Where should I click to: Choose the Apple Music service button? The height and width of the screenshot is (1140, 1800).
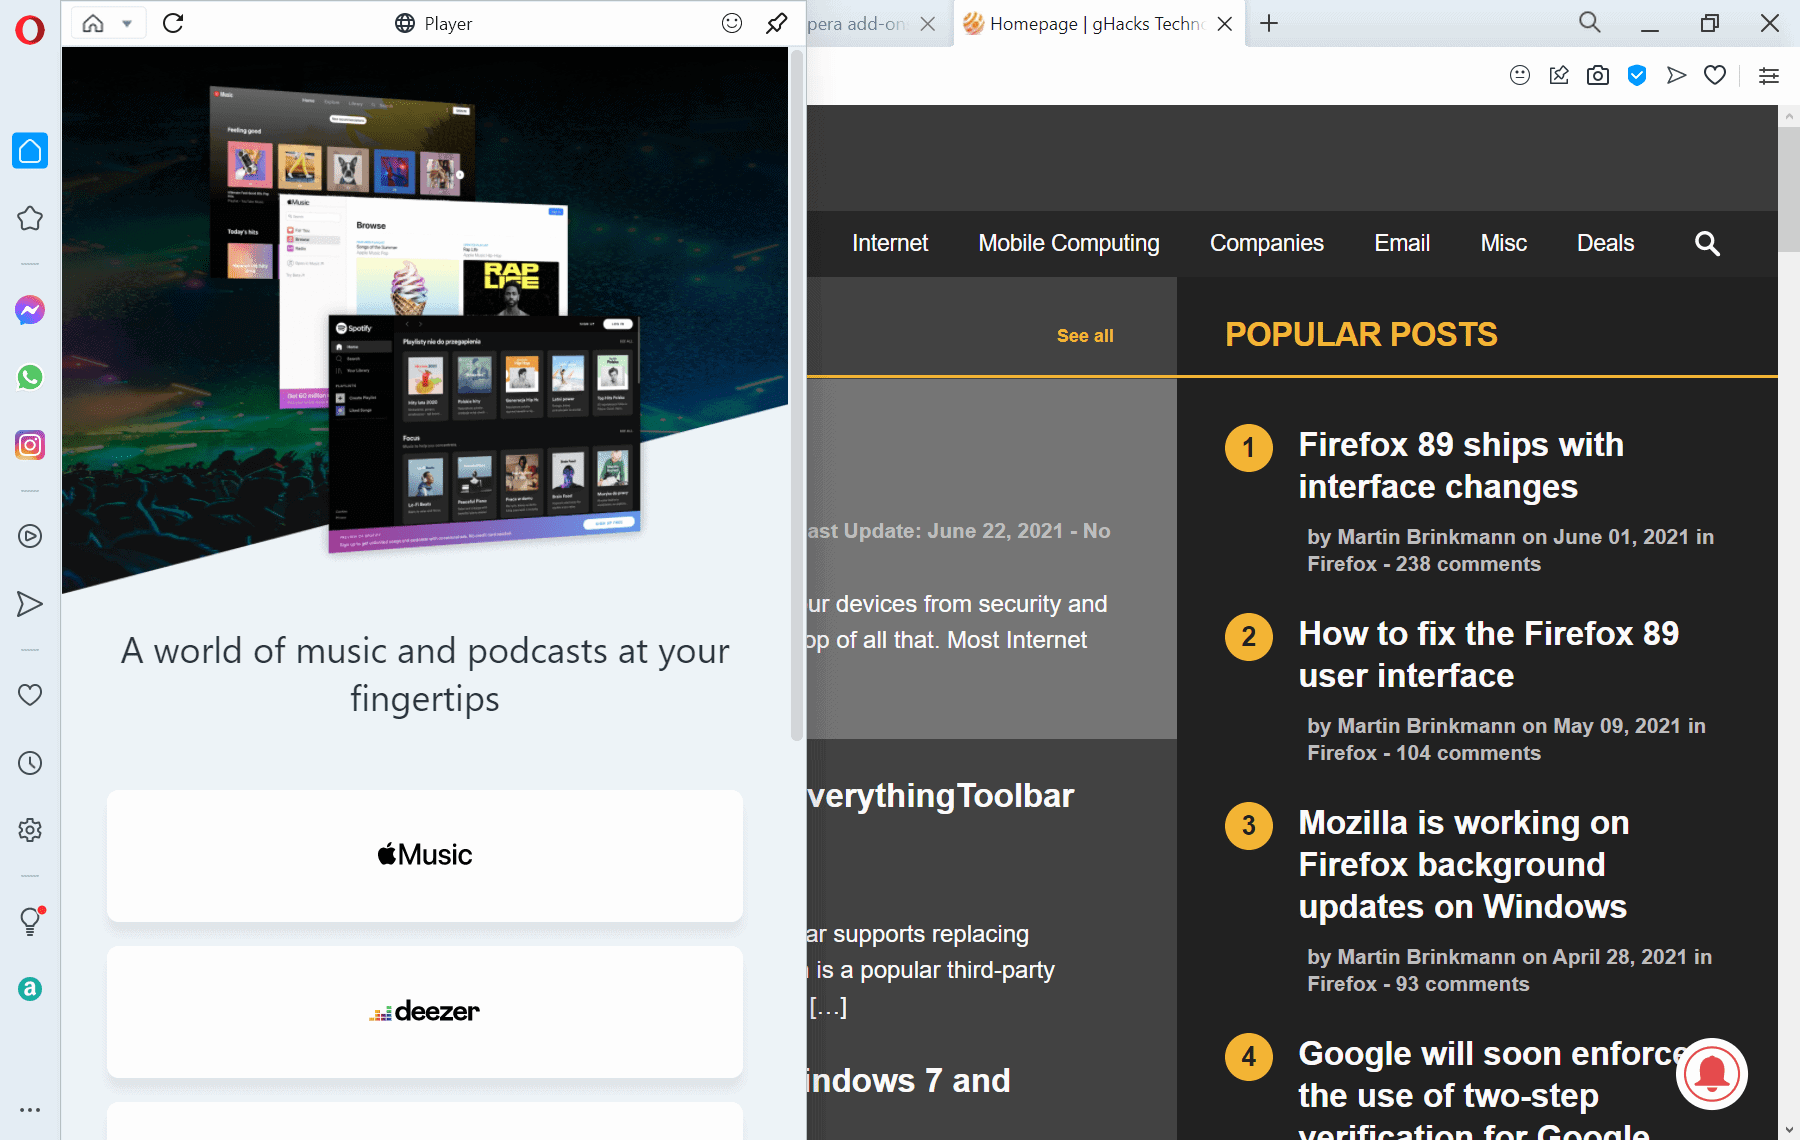click(424, 855)
